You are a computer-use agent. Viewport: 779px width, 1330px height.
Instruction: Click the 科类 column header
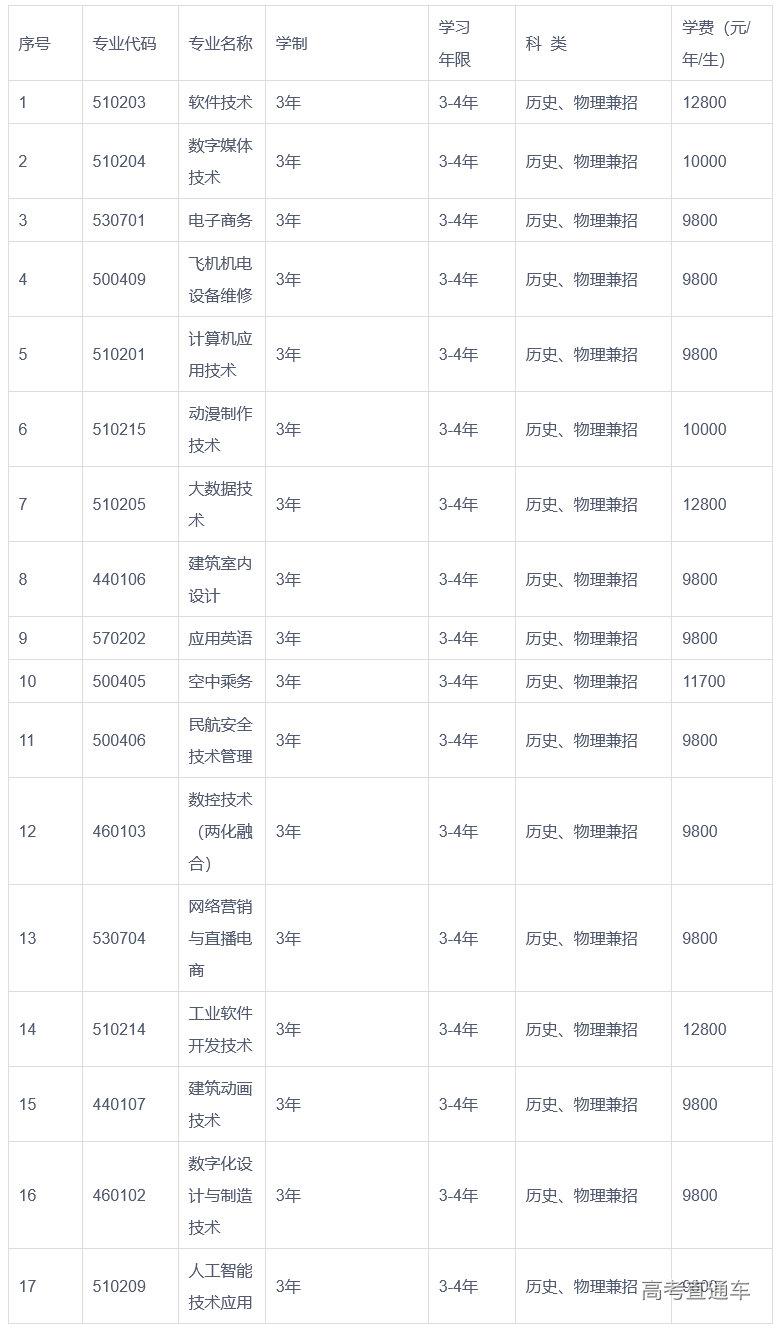546,44
